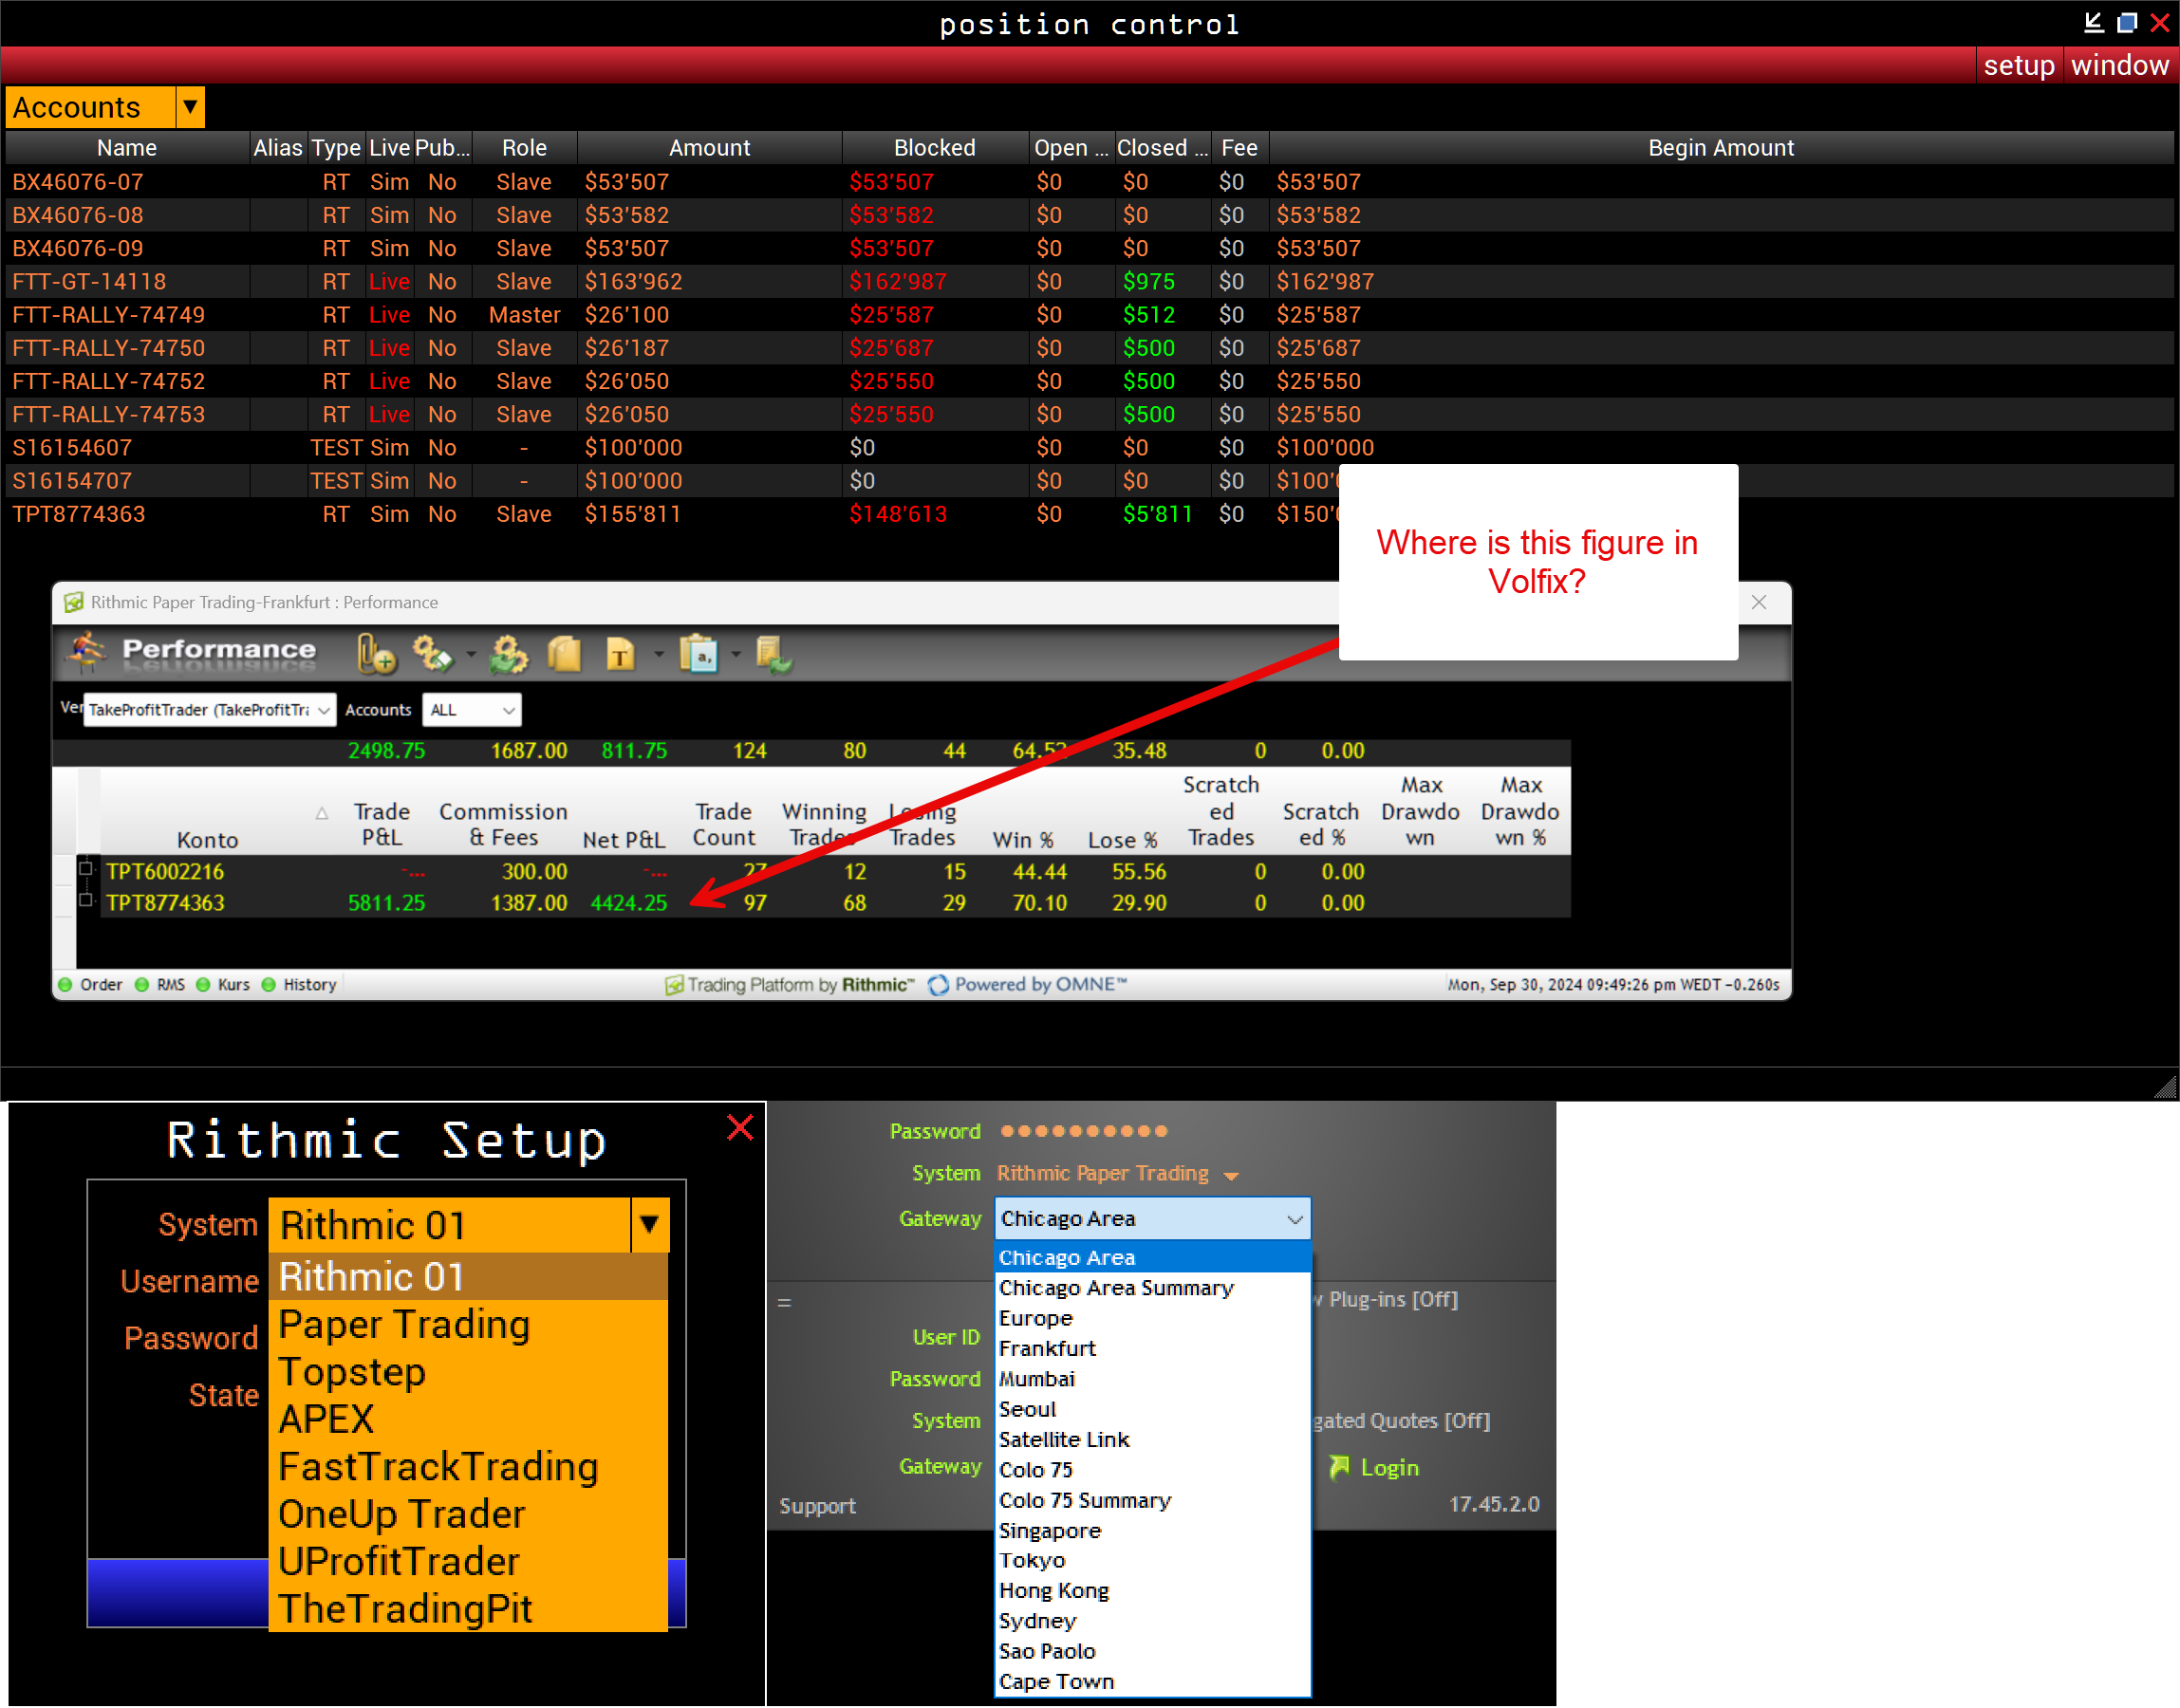Click the clipboard export icon in Performance toolbar

tap(699, 655)
